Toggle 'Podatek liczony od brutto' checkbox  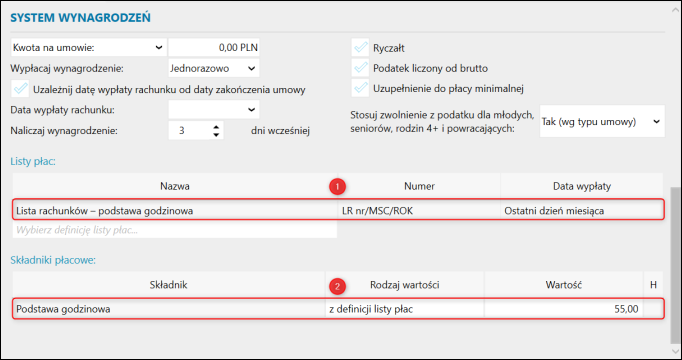(x=360, y=68)
